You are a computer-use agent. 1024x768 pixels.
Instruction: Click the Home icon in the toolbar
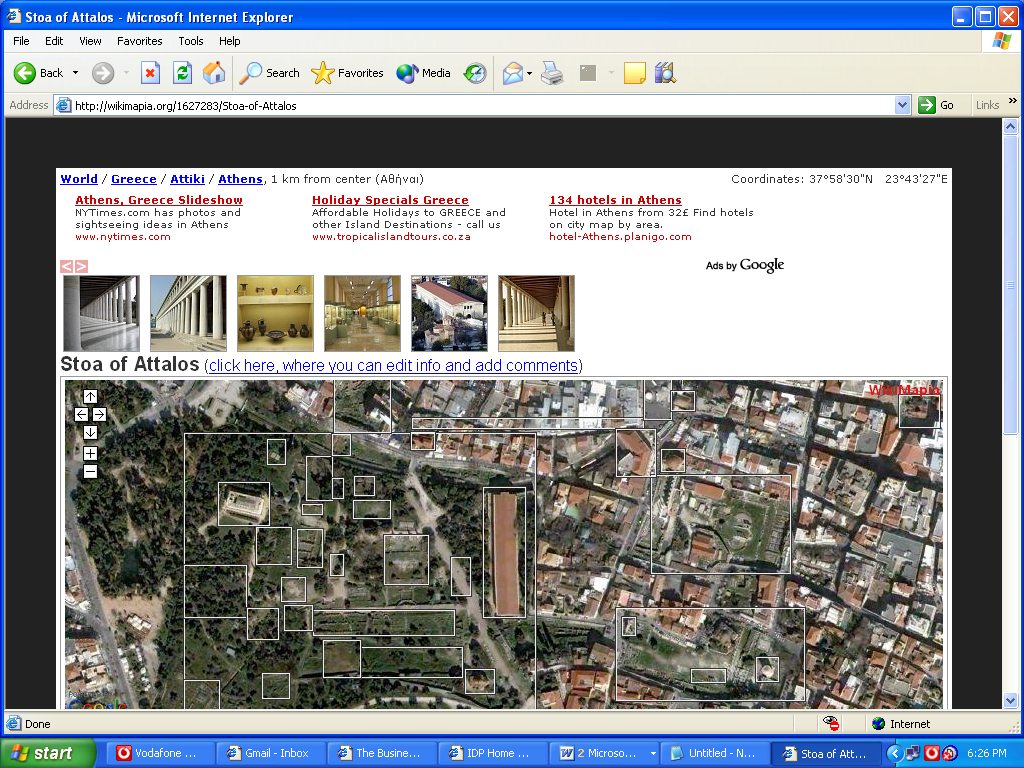pyautogui.click(x=214, y=73)
